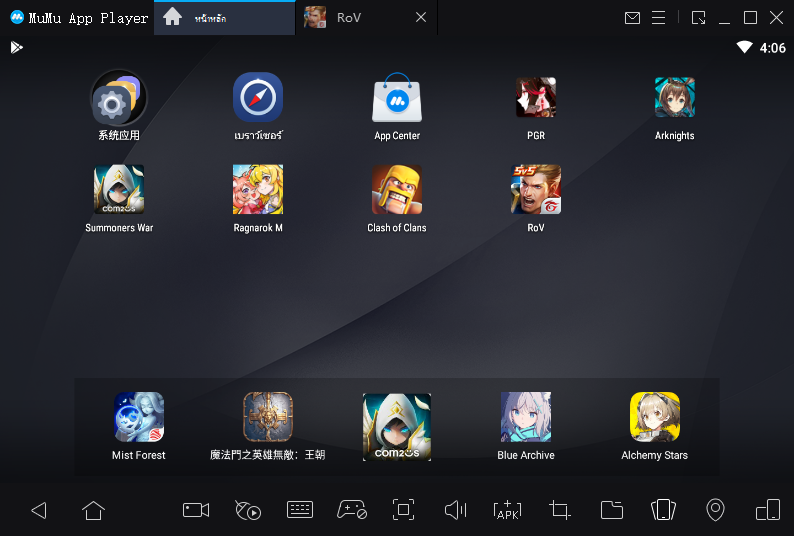Open the shared folder icon
Screen dimensions: 794x536
pyautogui.click(x=612, y=510)
